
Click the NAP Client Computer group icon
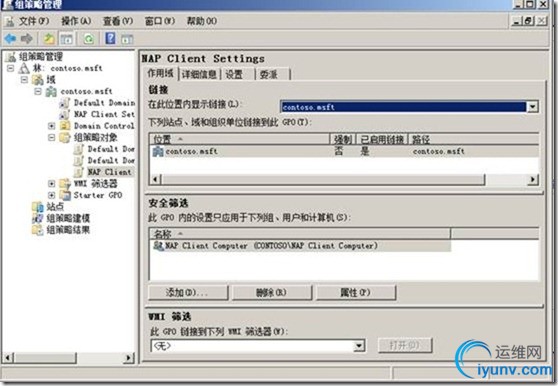[x=158, y=246]
